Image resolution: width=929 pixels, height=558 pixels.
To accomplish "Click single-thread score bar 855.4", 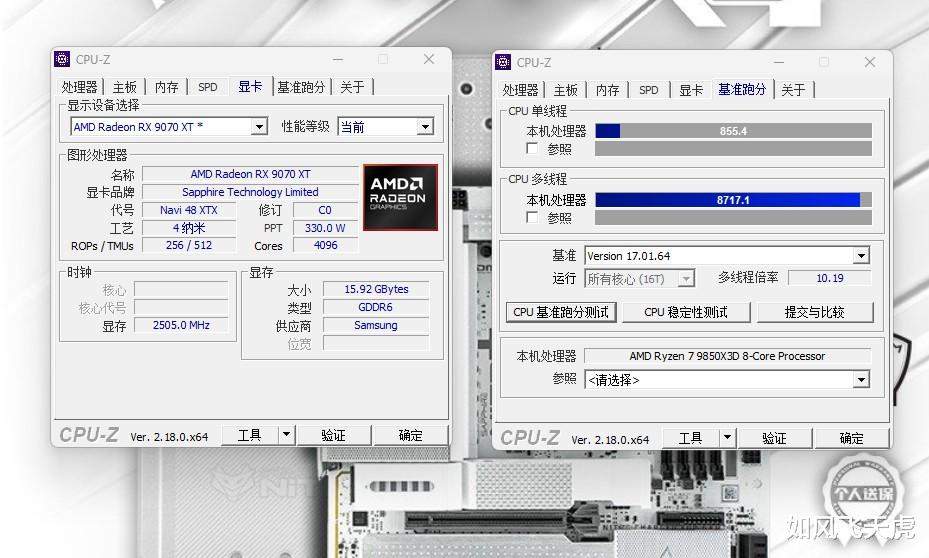I will [733, 131].
